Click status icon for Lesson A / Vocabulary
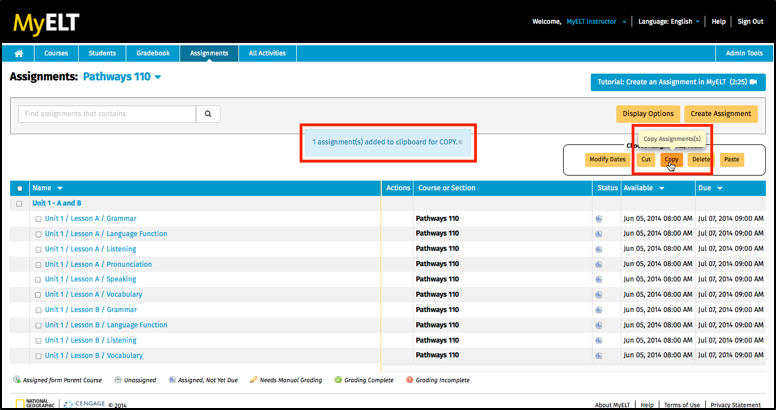 [x=599, y=295]
